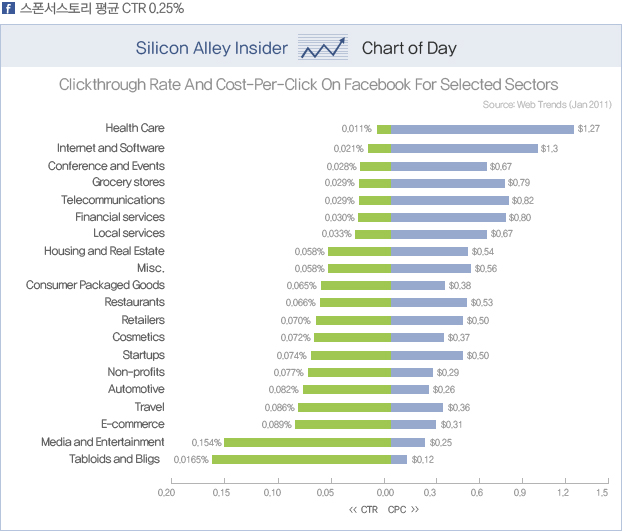
Task: Click the CPC >> axis legend
Action: pyautogui.click(x=404, y=510)
